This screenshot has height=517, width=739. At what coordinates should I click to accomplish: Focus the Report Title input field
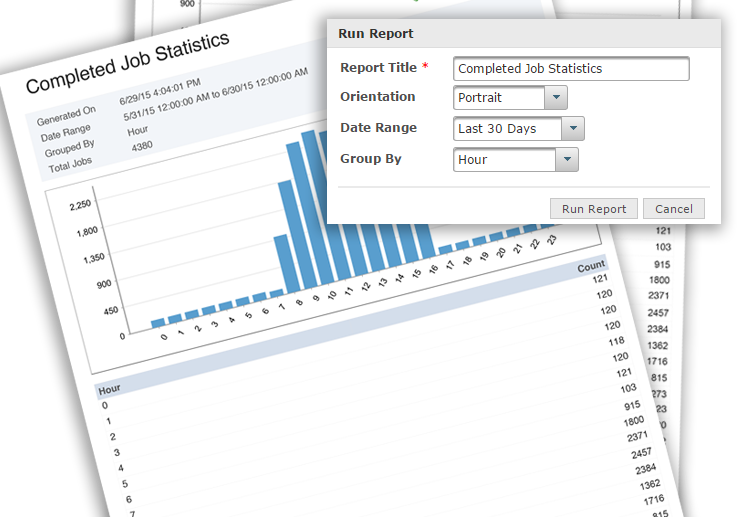(571, 69)
